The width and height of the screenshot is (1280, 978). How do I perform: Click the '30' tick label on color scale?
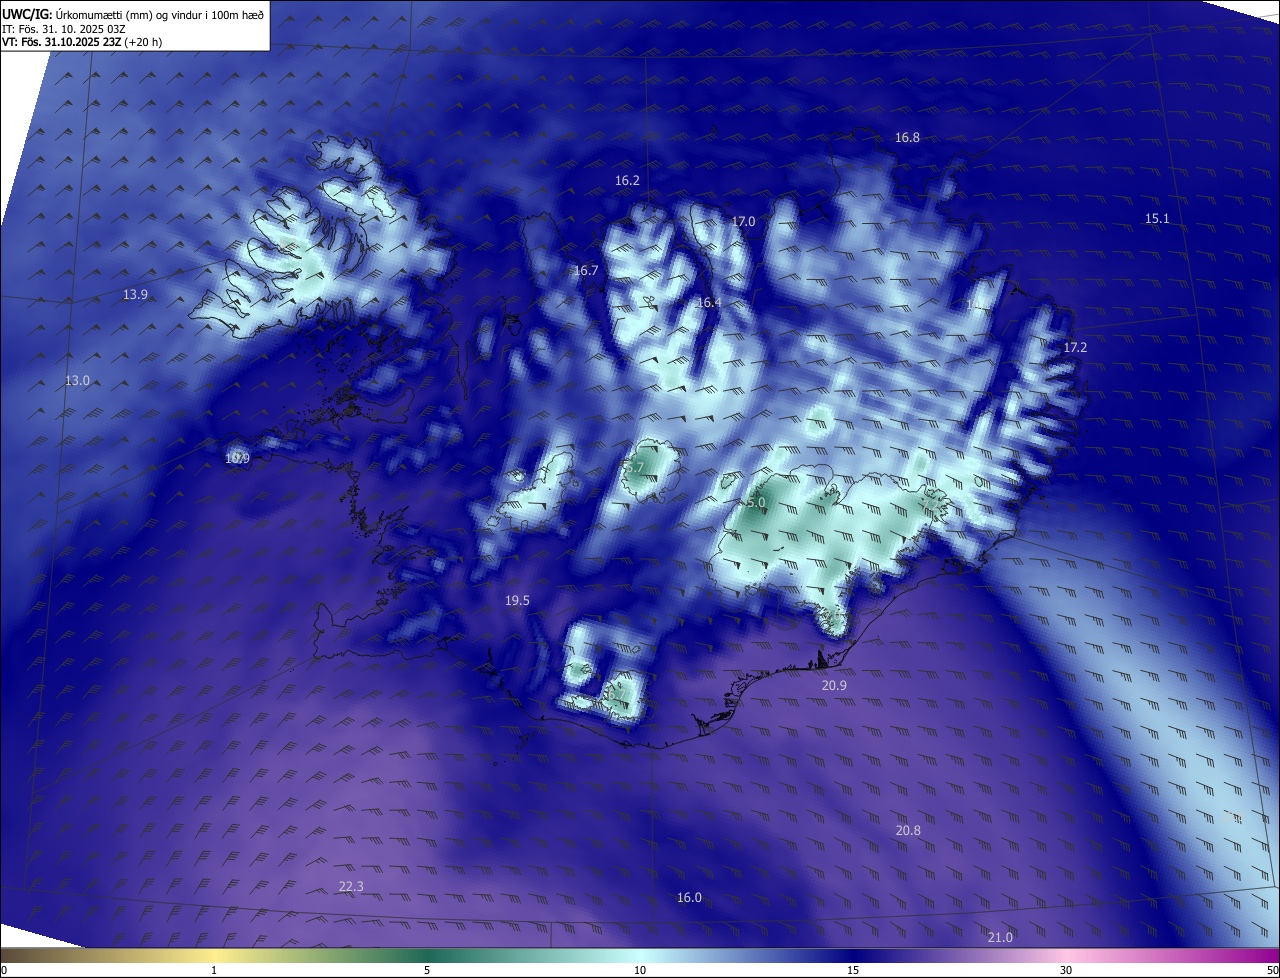(1066, 970)
